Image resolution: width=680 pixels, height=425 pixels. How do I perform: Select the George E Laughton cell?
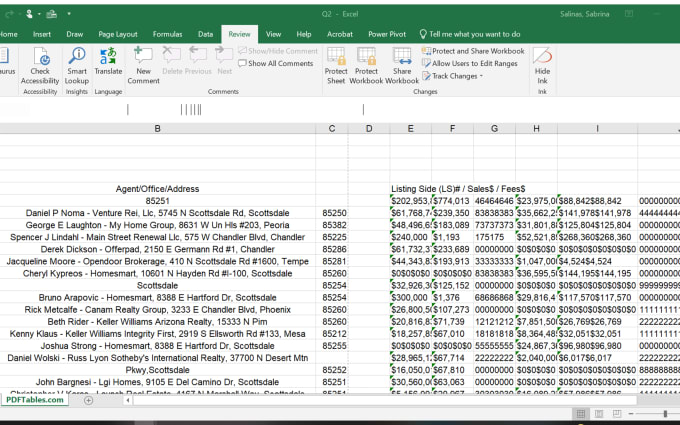[x=157, y=225]
